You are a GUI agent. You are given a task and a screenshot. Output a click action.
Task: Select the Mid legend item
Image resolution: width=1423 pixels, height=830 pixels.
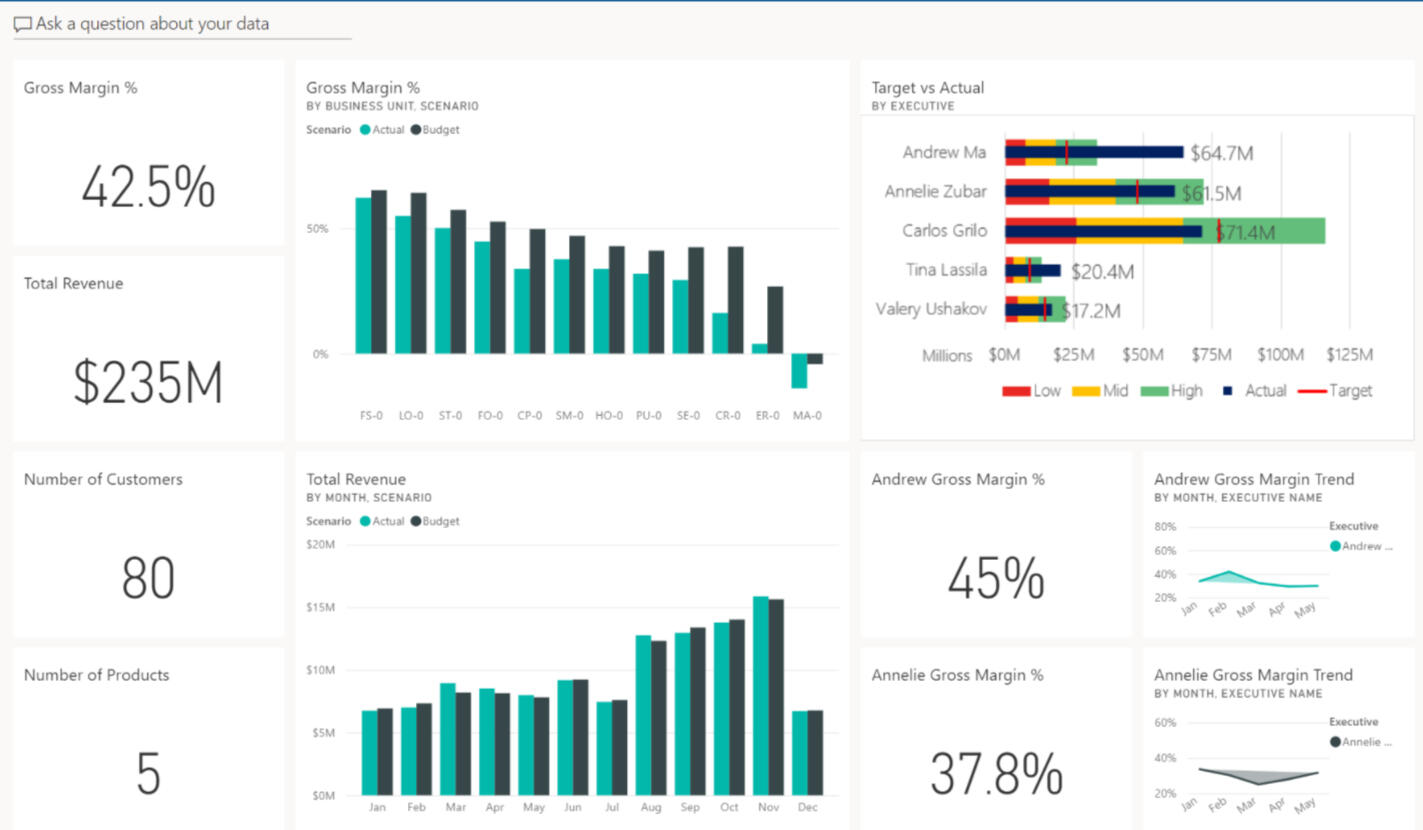(1083, 390)
